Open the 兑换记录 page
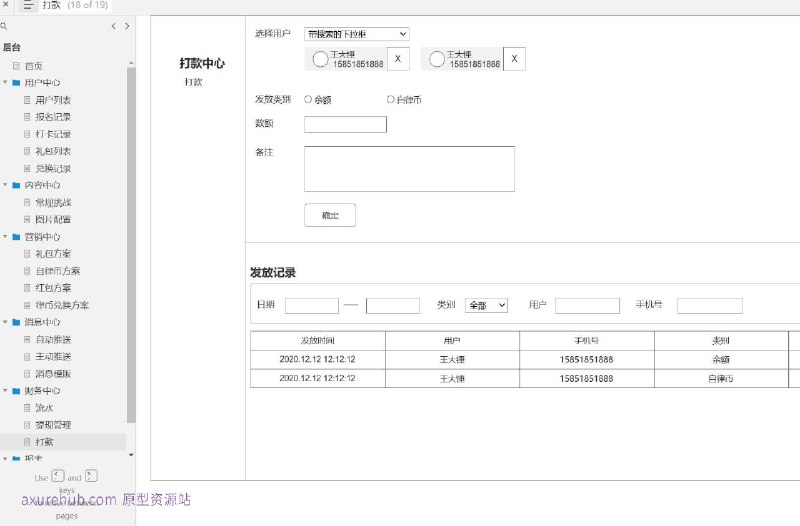The width and height of the screenshot is (800, 526). click(53, 168)
